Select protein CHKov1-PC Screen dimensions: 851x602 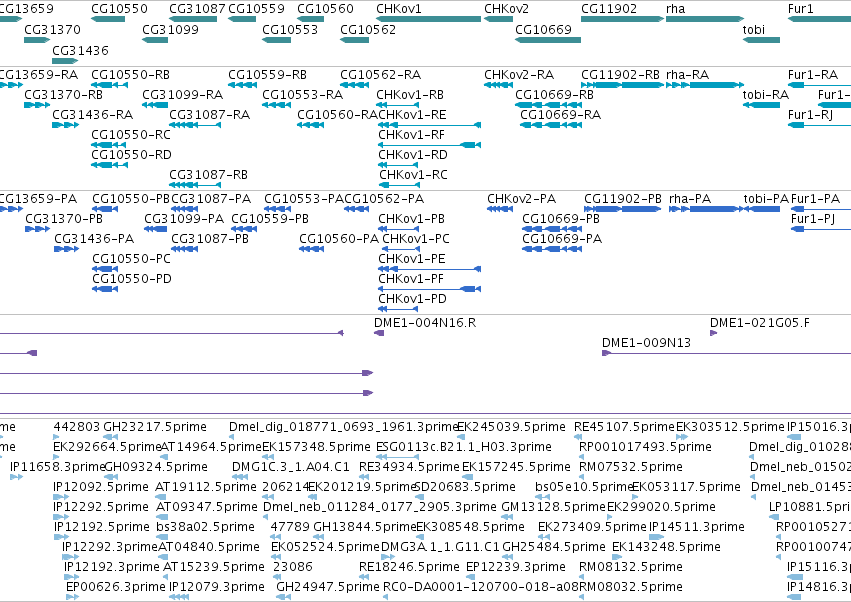coord(416,239)
